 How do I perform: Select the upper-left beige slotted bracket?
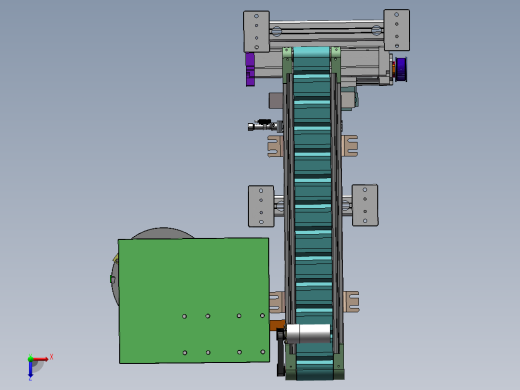tap(275, 146)
